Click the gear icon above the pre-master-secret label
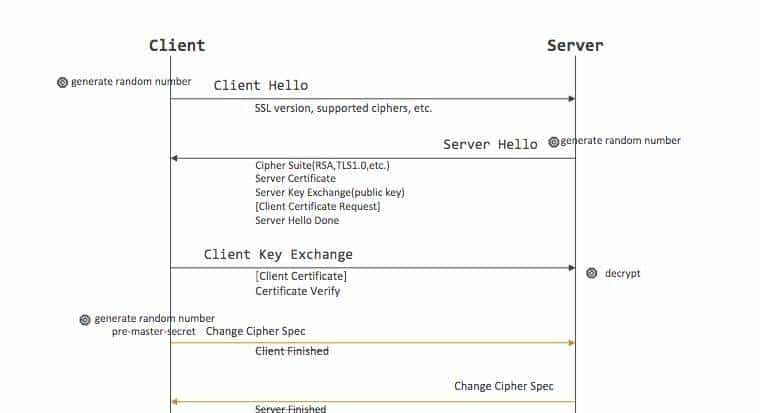This screenshot has height=413, width=760. (x=85, y=319)
